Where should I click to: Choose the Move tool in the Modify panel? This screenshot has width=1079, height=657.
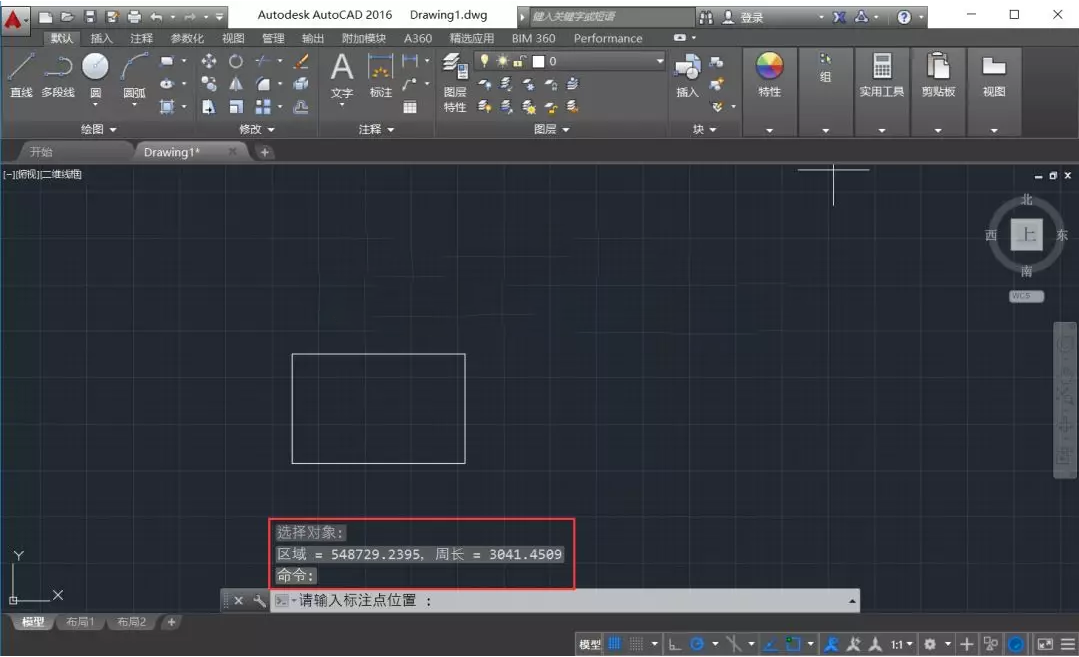pos(209,62)
